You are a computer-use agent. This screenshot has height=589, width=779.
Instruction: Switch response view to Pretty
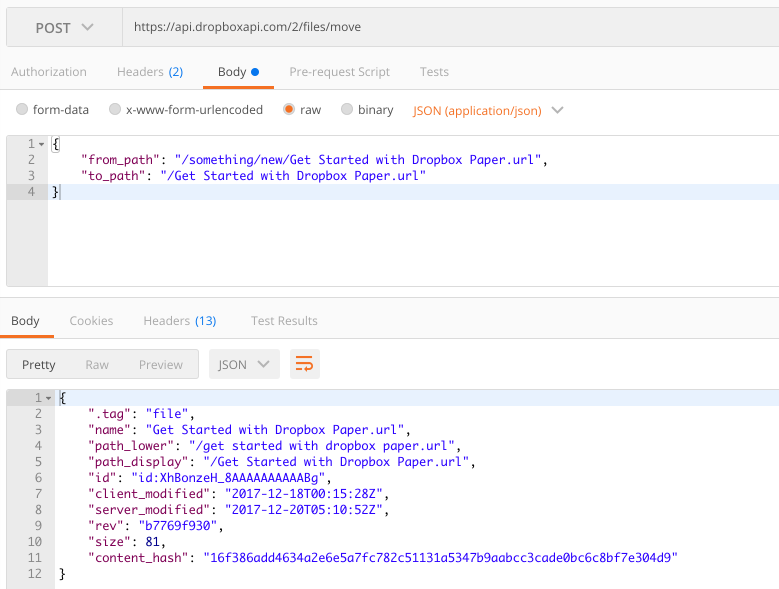tap(39, 365)
